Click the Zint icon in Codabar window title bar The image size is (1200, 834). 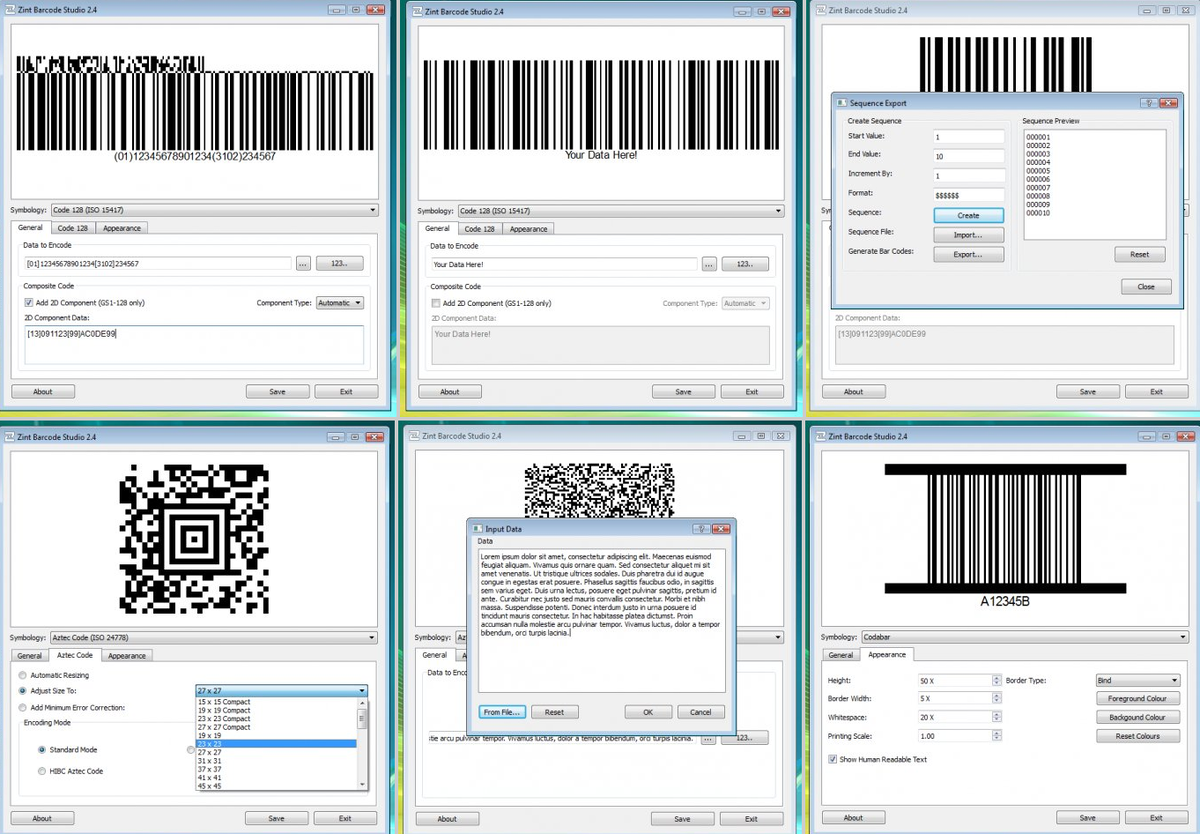point(822,436)
